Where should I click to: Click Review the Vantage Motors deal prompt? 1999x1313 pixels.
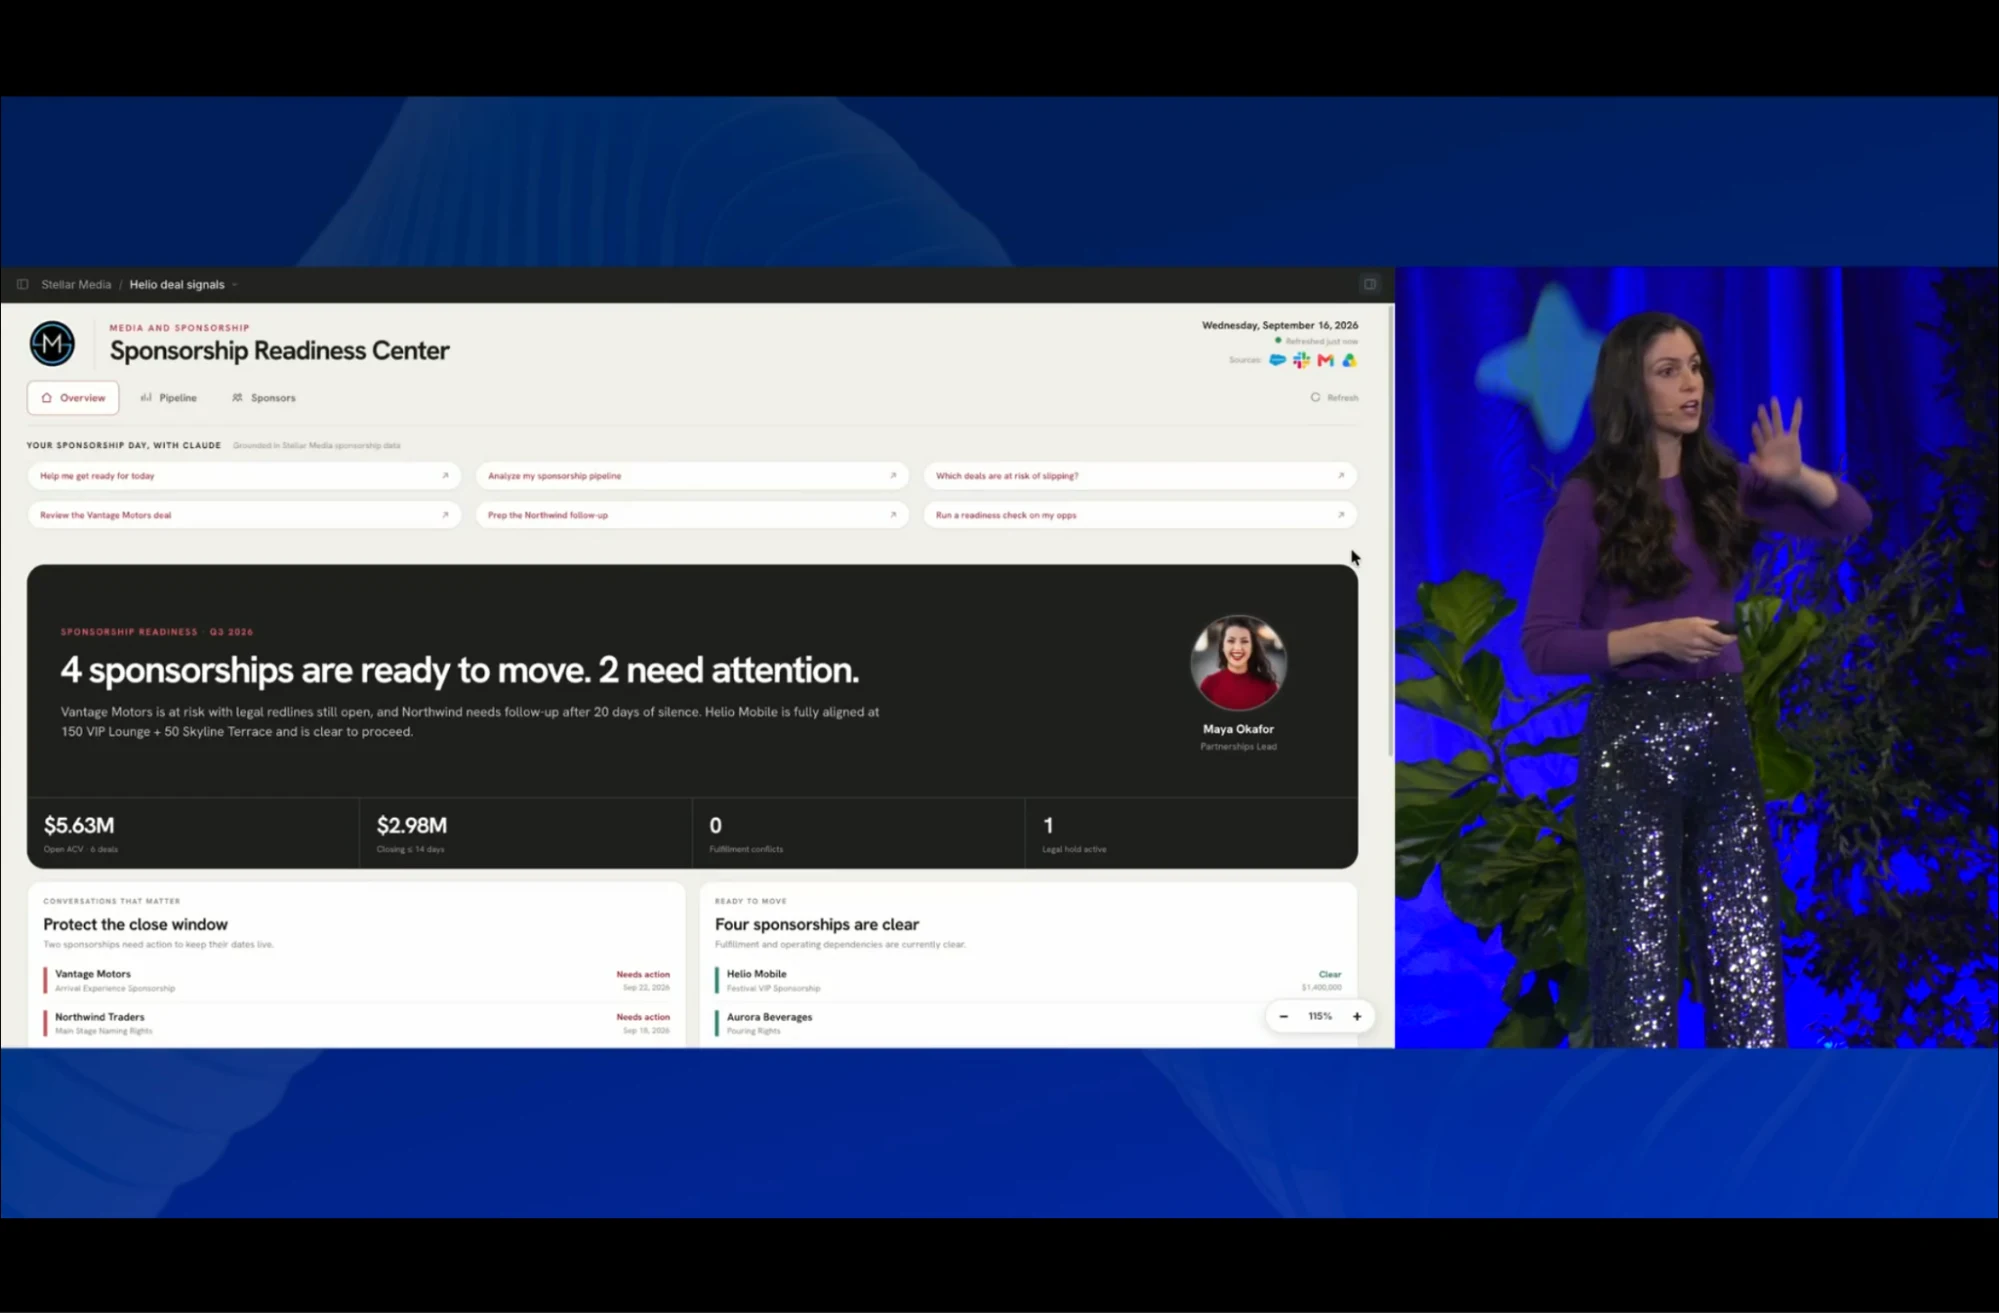tap(244, 515)
